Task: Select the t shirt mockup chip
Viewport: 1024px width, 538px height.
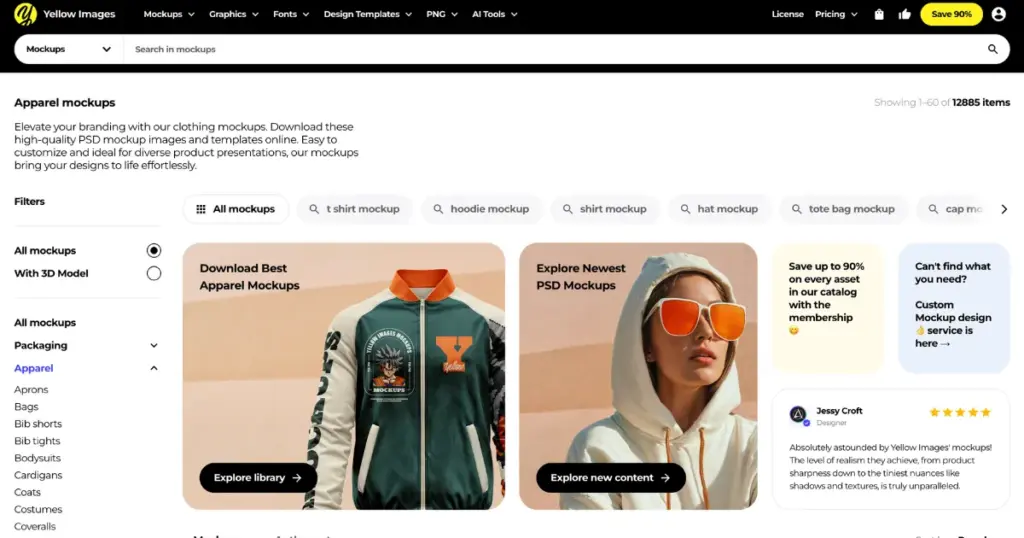Action: click(355, 209)
